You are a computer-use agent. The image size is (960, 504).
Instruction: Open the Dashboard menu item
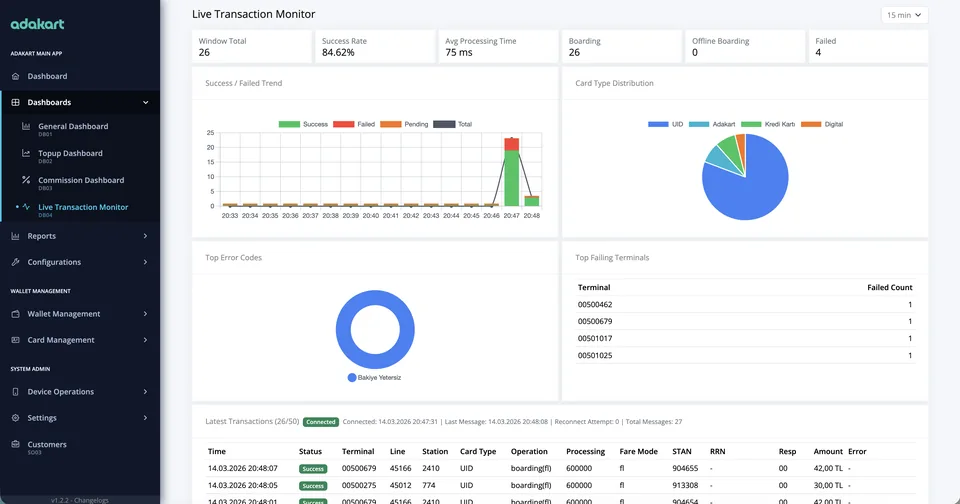click(x=80, y=76)
